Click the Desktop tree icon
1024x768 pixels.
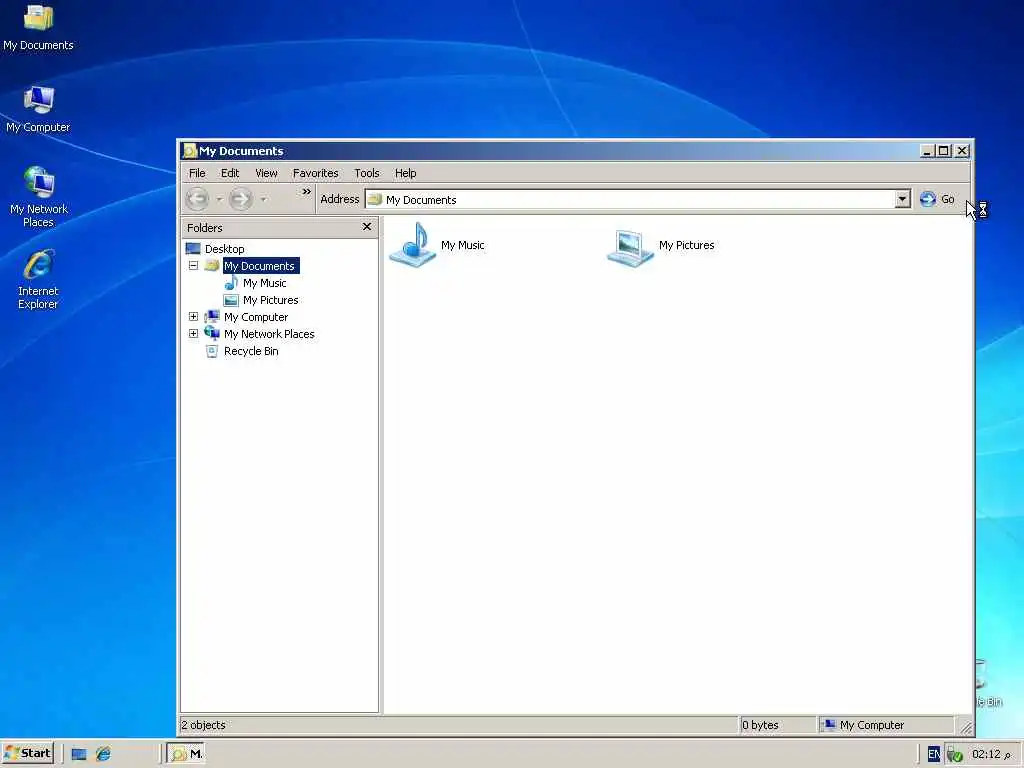[193, 248]
